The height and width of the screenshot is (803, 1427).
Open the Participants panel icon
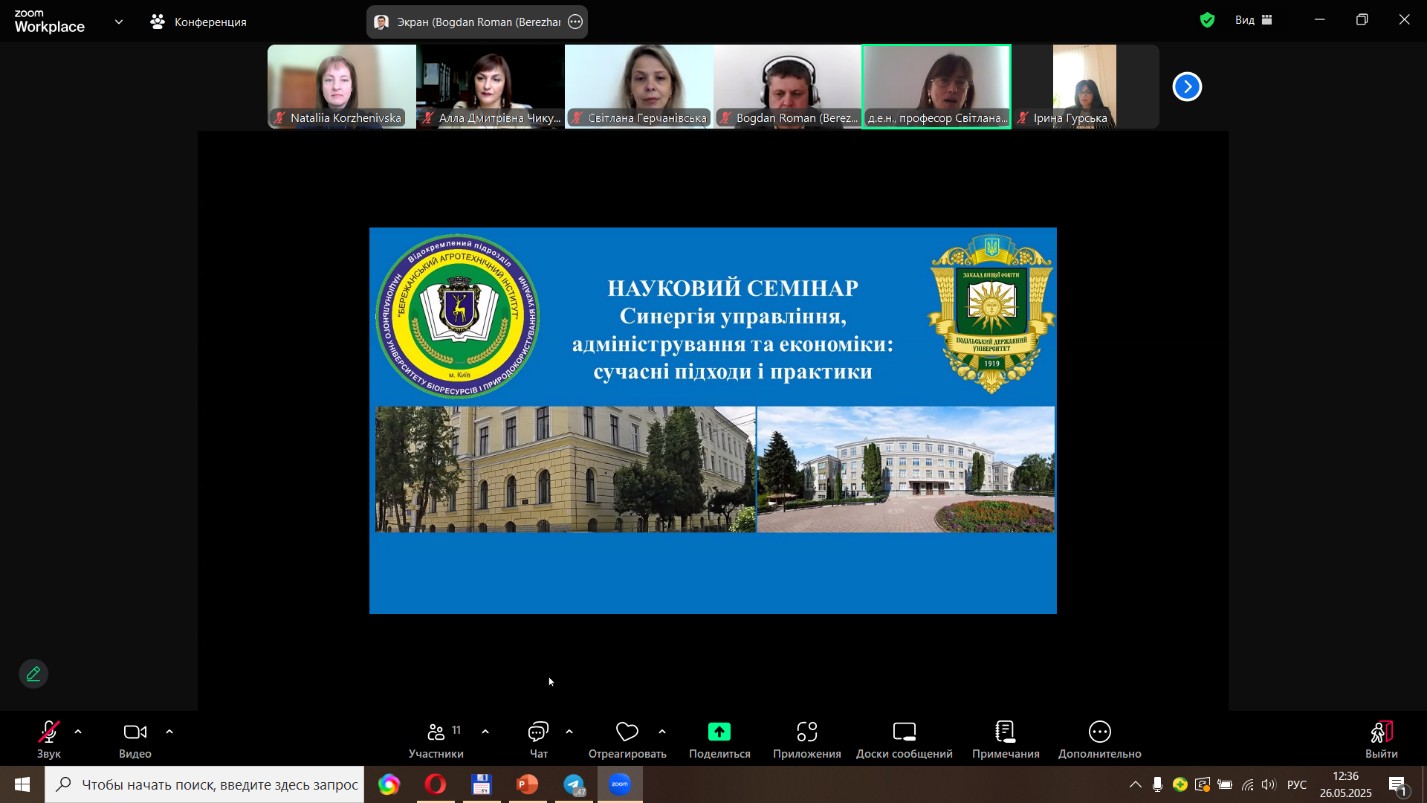(x=436, y=733)
